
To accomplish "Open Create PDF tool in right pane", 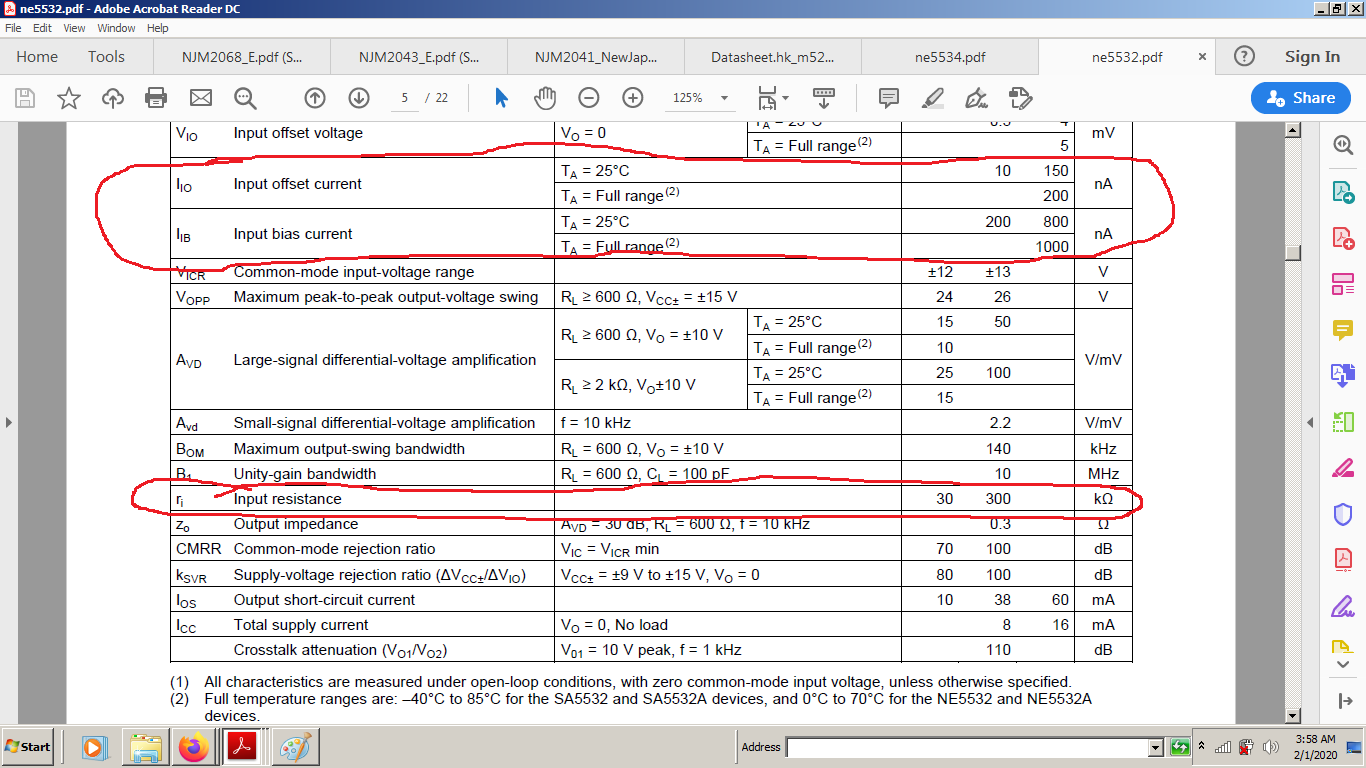I will (1342, 238).
